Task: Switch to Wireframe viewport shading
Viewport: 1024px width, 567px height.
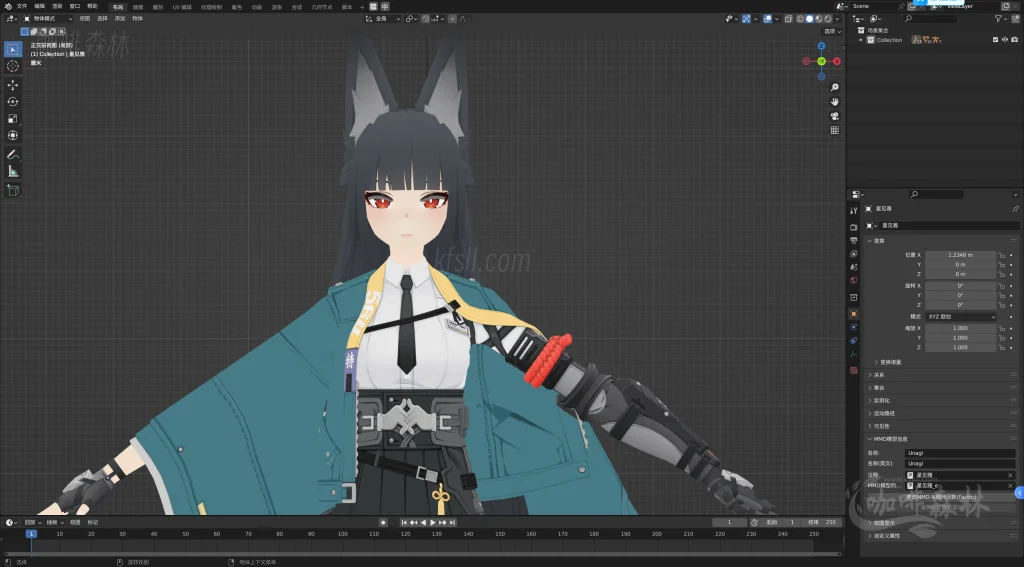Action: [801, 19]
